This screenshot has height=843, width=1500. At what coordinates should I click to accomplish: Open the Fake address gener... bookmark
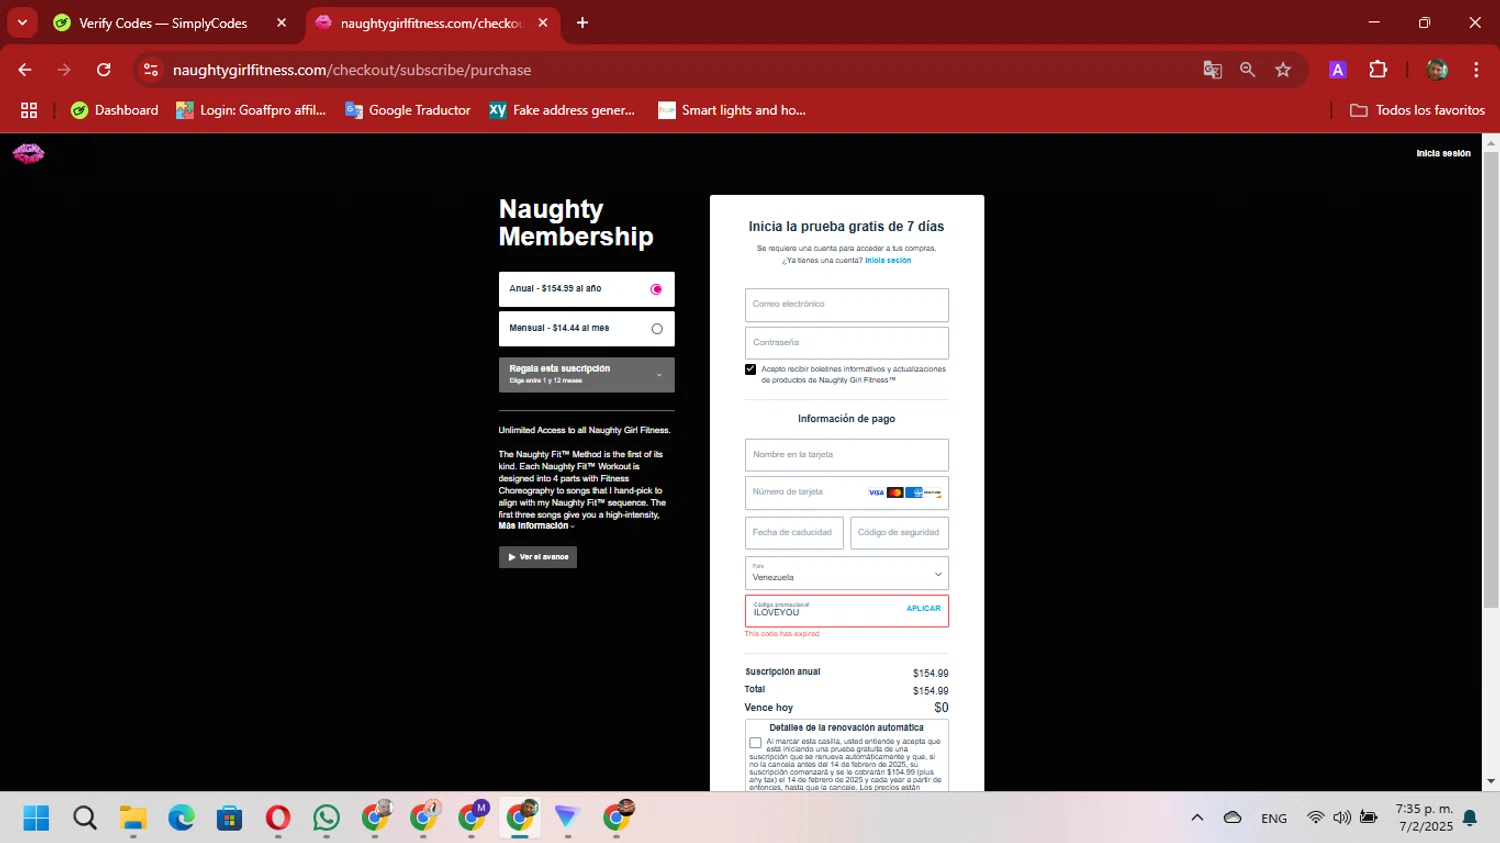pos(562,110)
